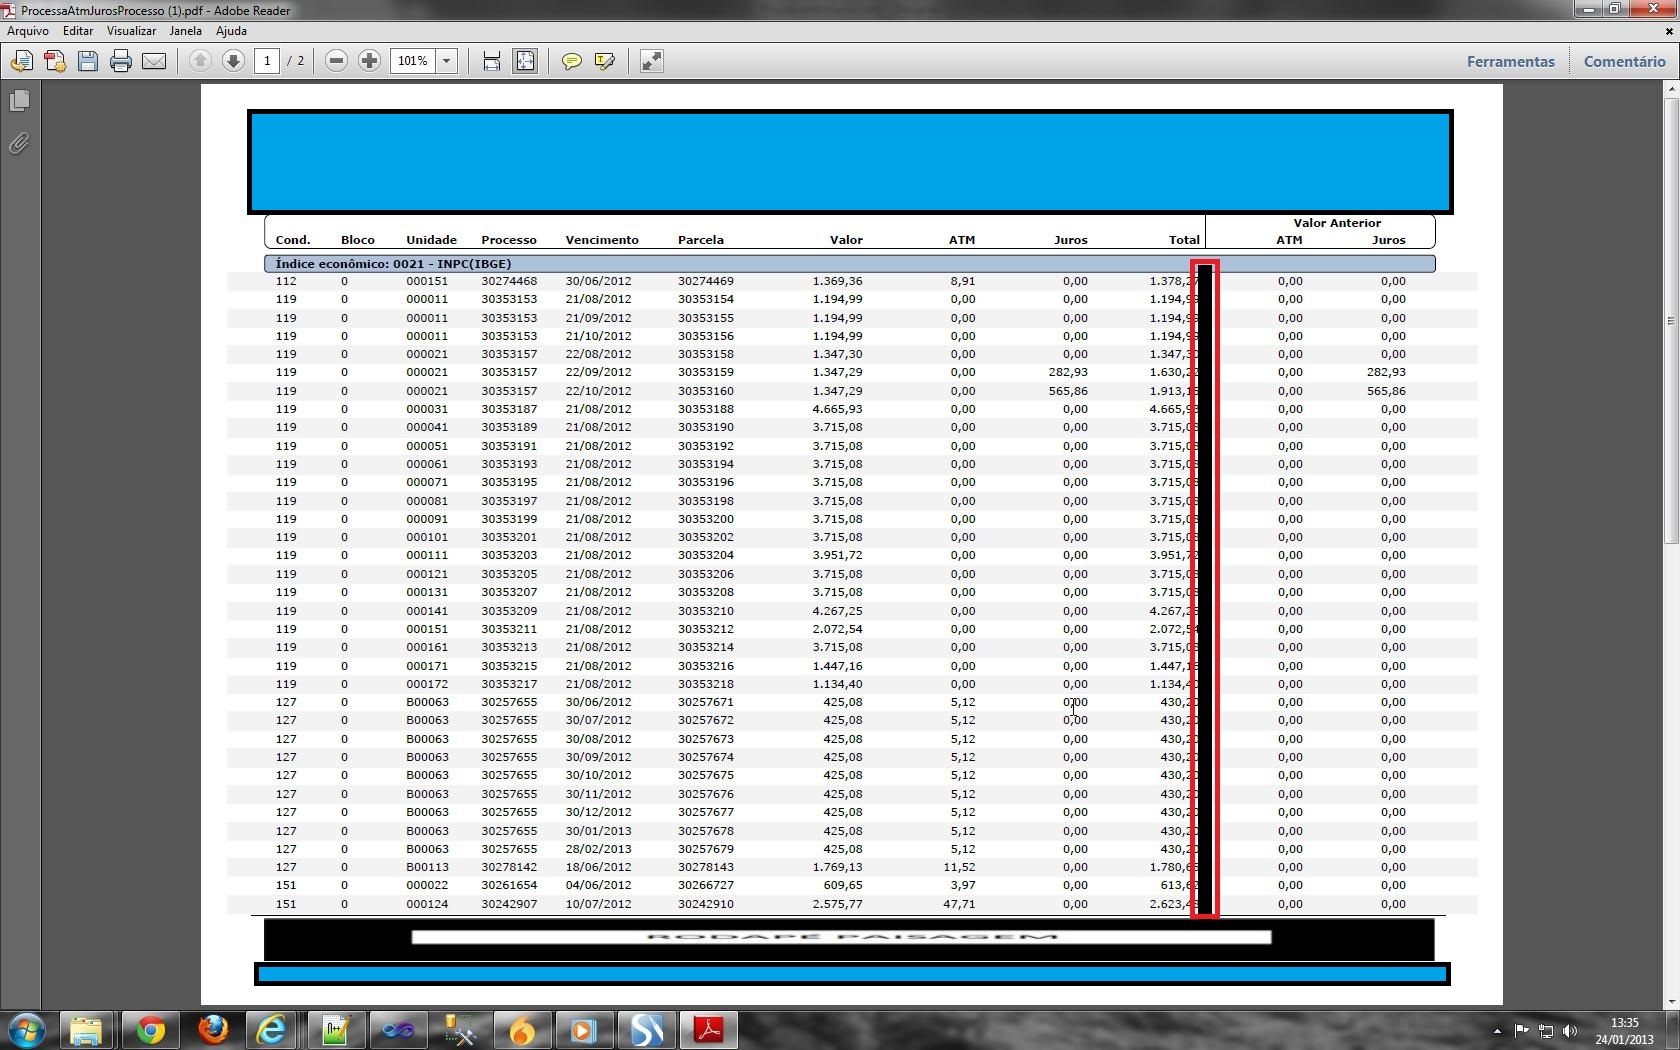Click Parcela value 30242910

pos(706,904)
